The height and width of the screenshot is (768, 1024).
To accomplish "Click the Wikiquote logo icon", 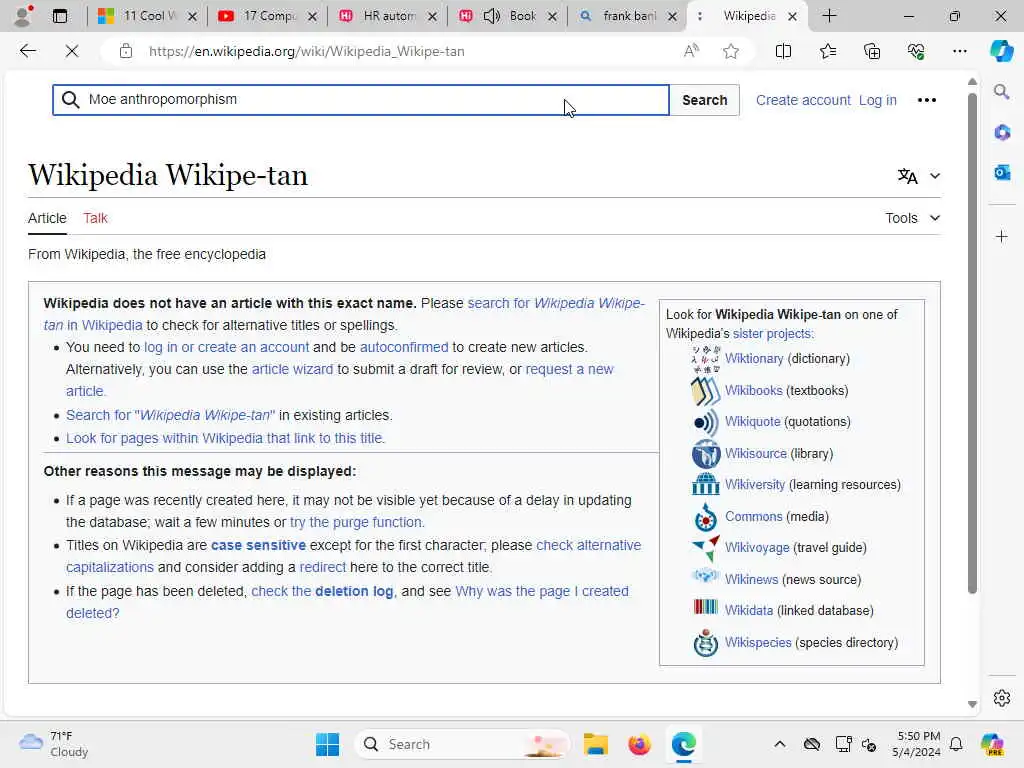I will pos(705,422).
